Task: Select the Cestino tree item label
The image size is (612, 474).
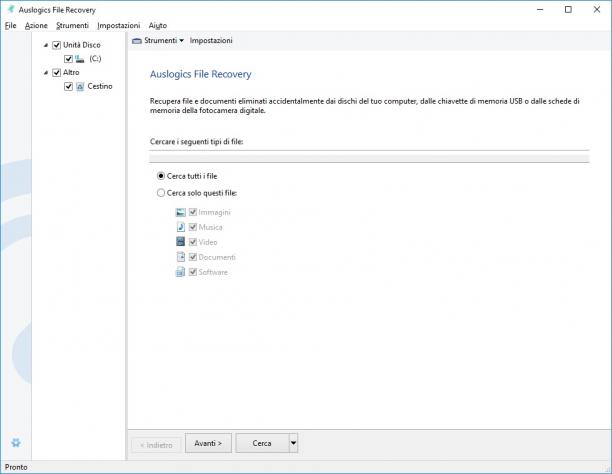Action: pyautogui.click(x=100, y=86)
